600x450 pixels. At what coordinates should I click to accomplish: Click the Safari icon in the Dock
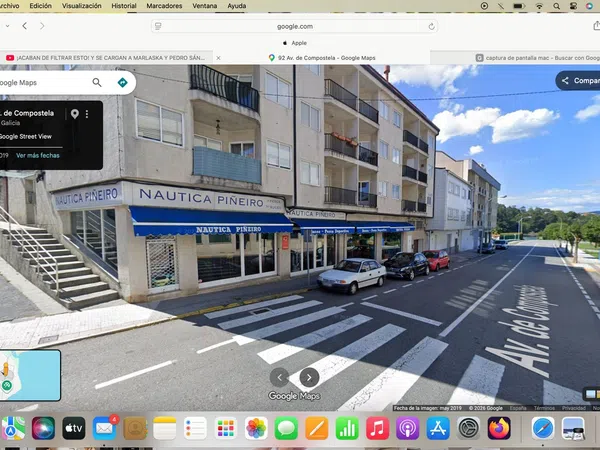tap(543, 428)
